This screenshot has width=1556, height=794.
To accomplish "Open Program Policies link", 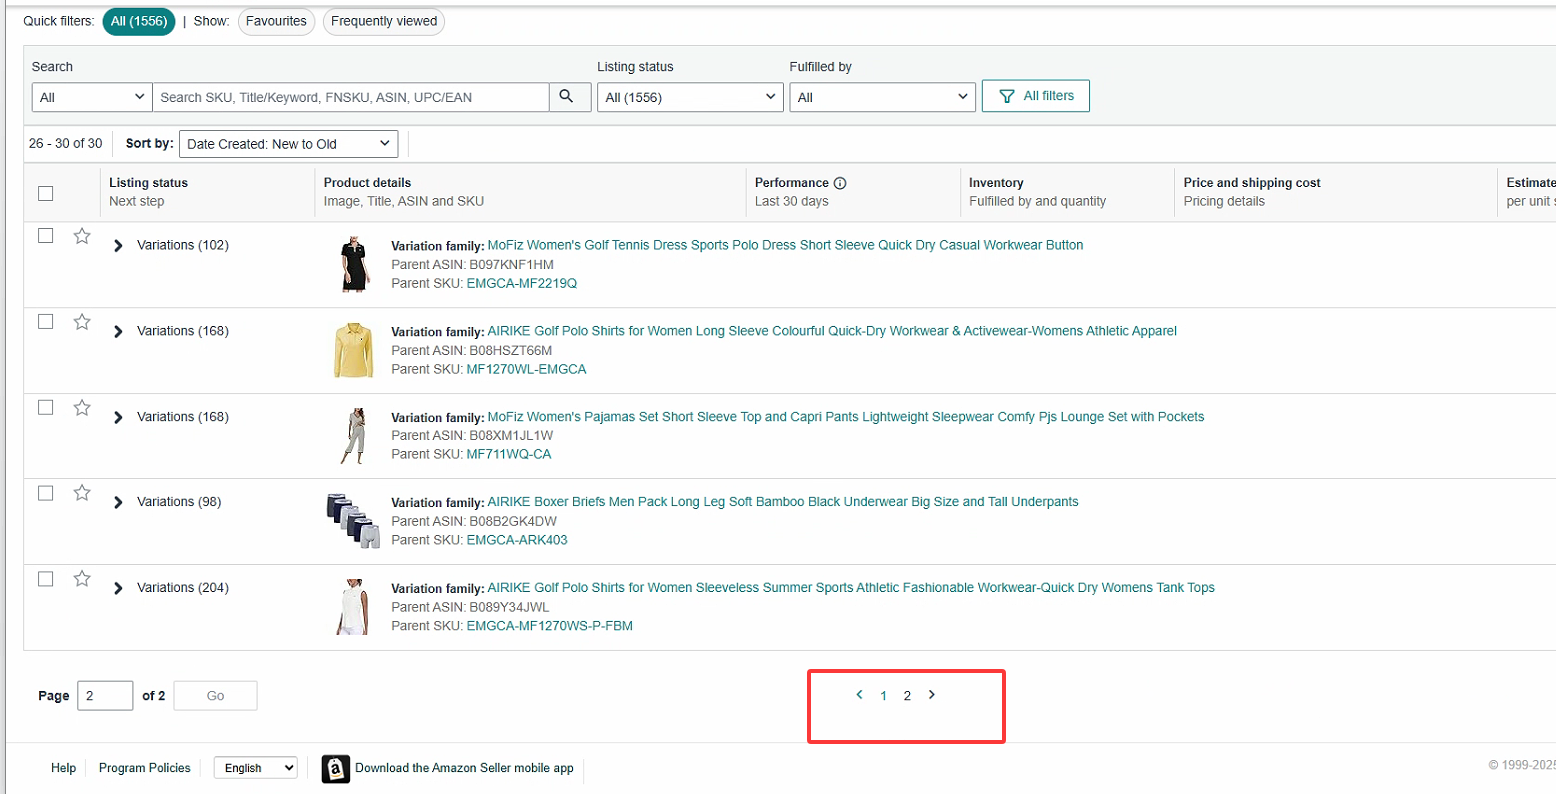I will (x=145, y=768).
